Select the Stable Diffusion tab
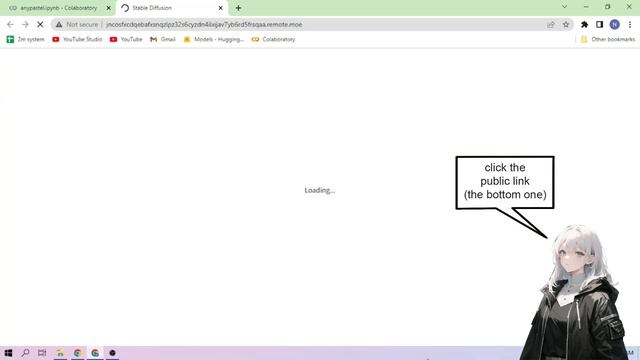The image size is (640, 360). tap(171, 8)
